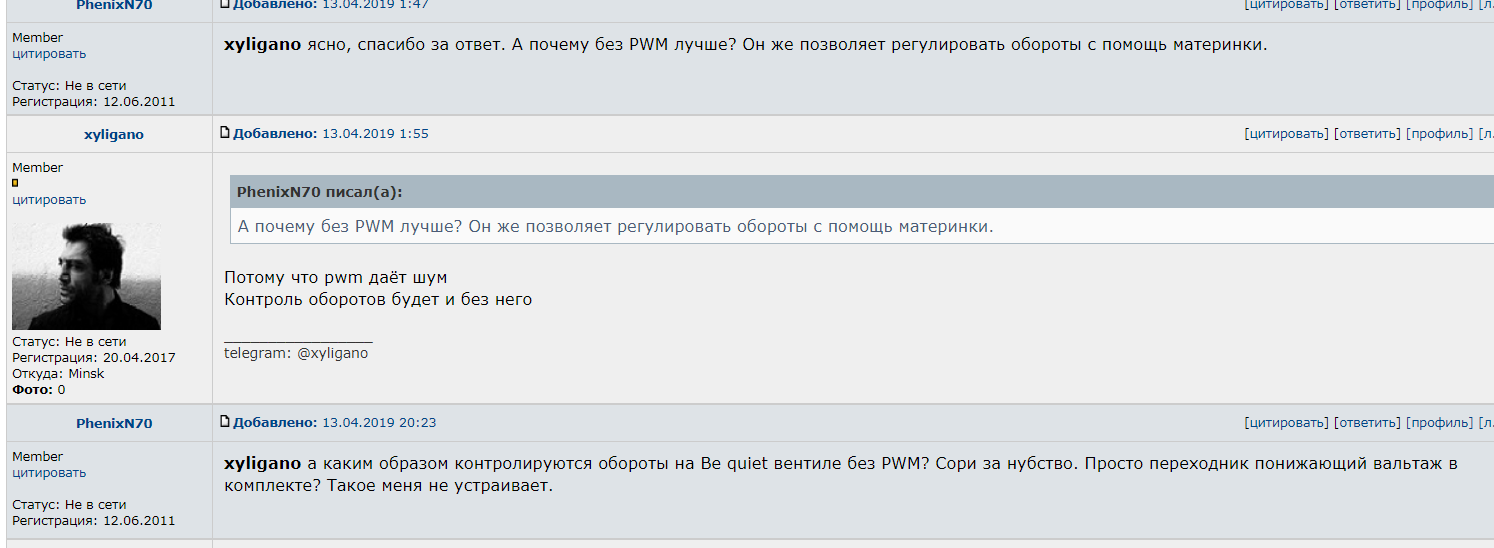Click the 'PhenixN70 писал(а):' quote header

point(319,192)
